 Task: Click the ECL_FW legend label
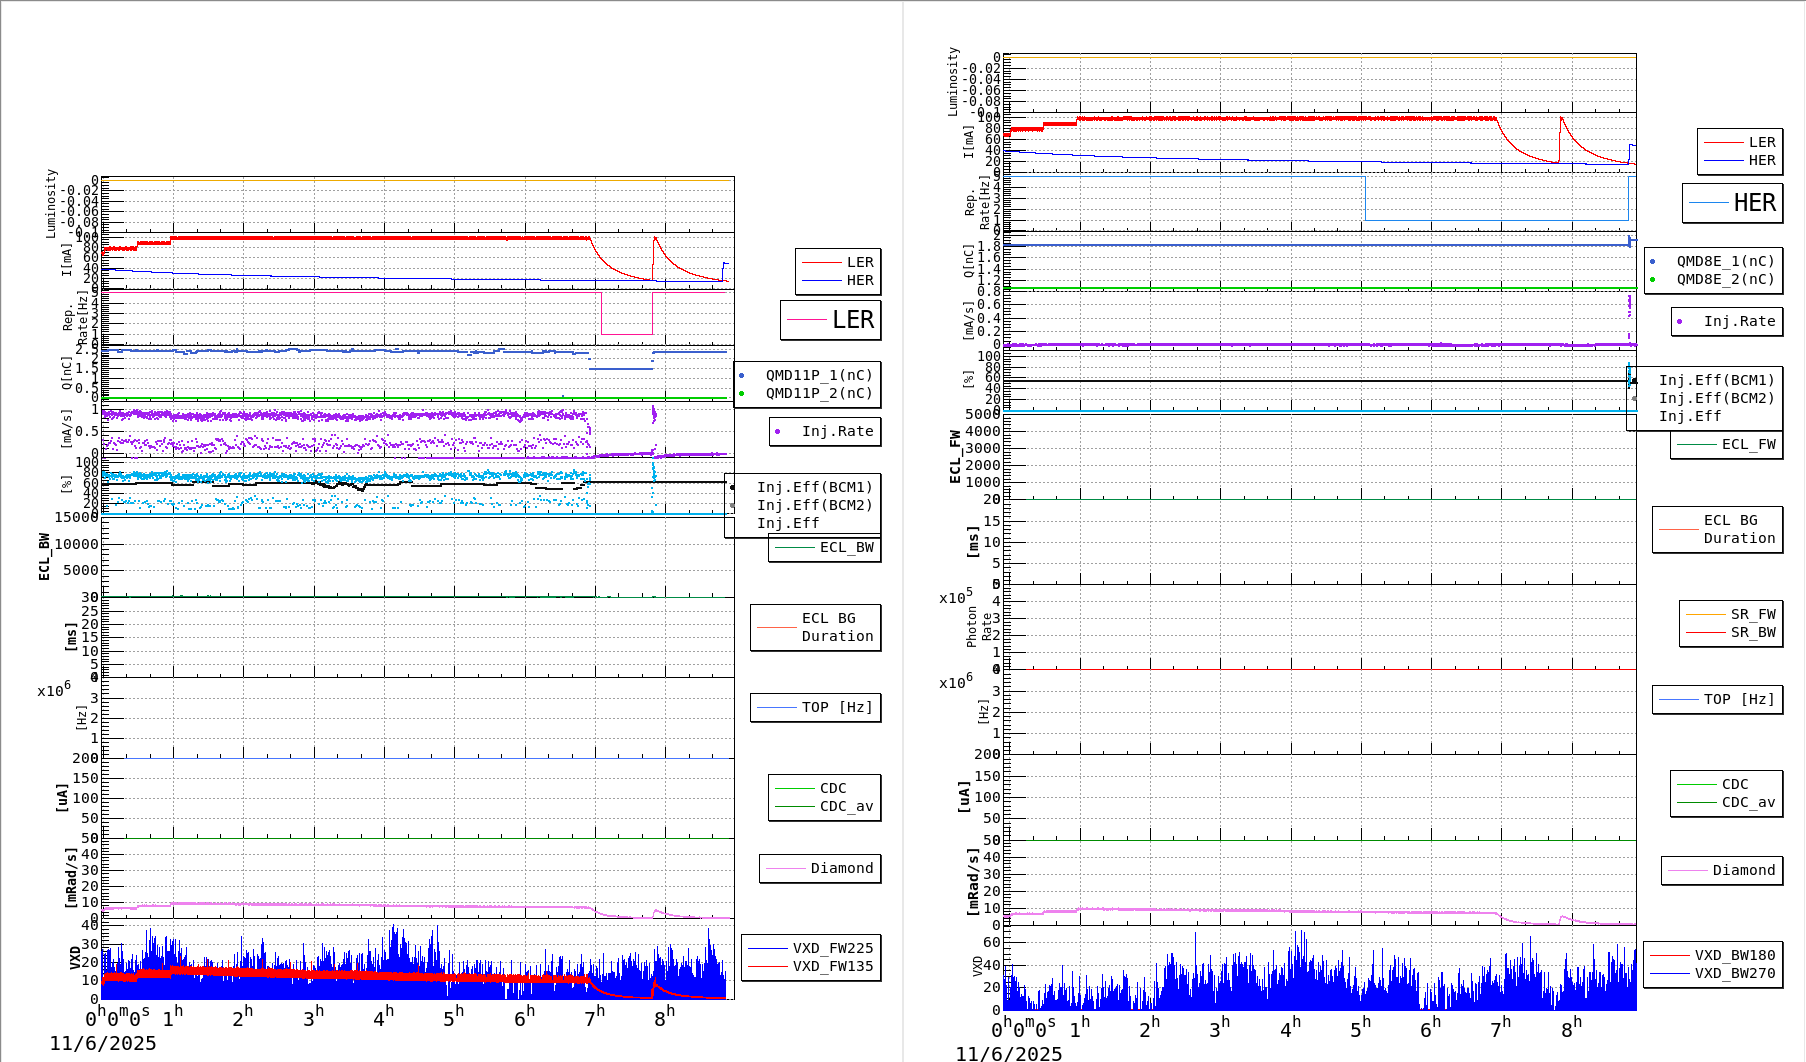point(1748,444)
